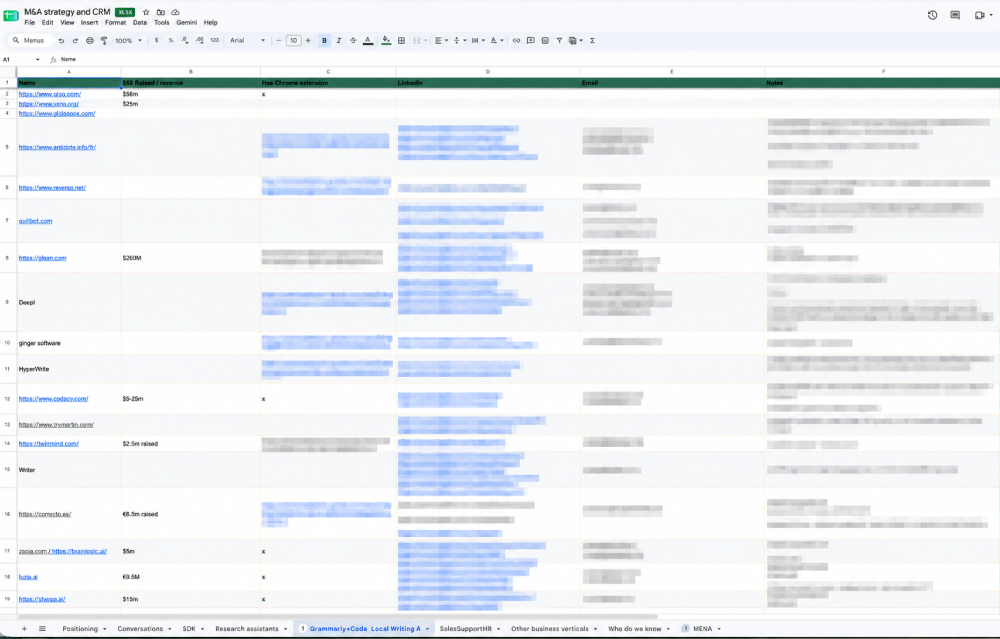Toggle bold formatting button

(x=324, y=40)
